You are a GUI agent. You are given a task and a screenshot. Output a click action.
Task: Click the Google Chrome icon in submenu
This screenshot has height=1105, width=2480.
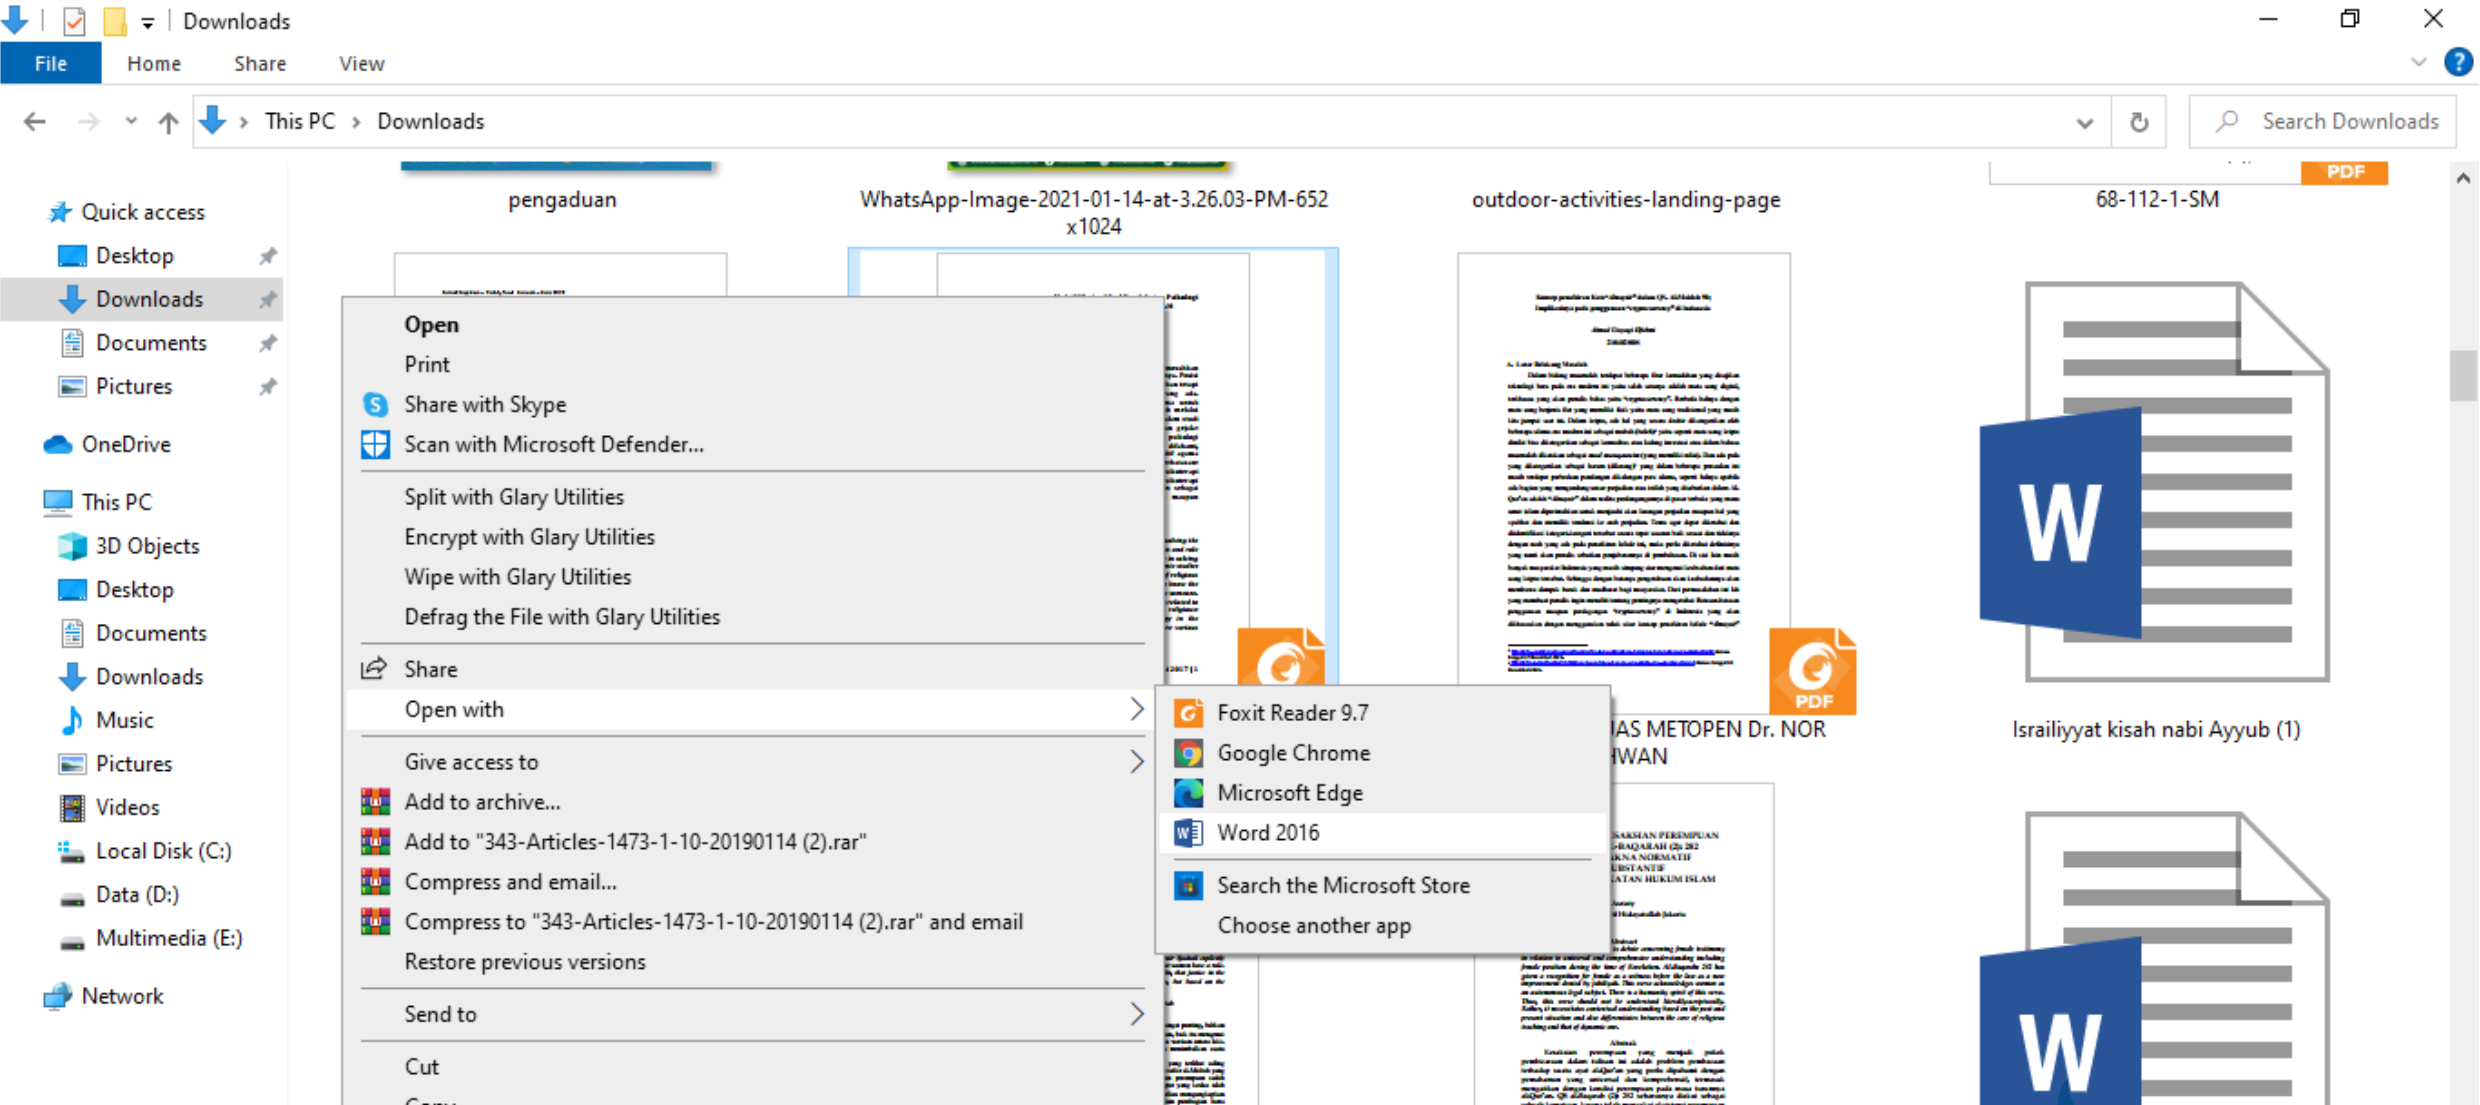coord(1188,753)
